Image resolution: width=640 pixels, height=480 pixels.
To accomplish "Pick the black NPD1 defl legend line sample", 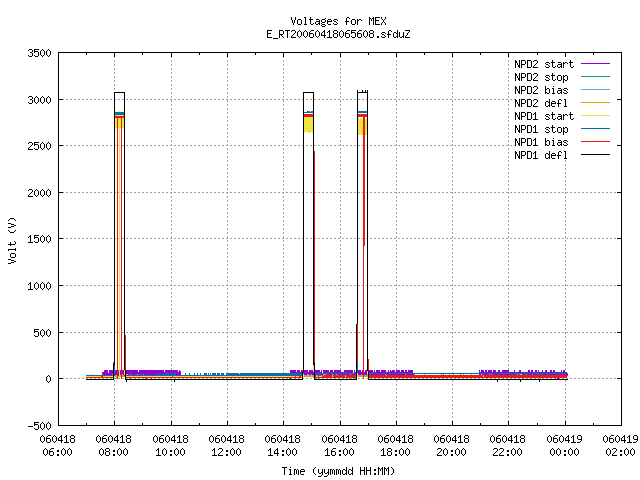I will point(596,155).
